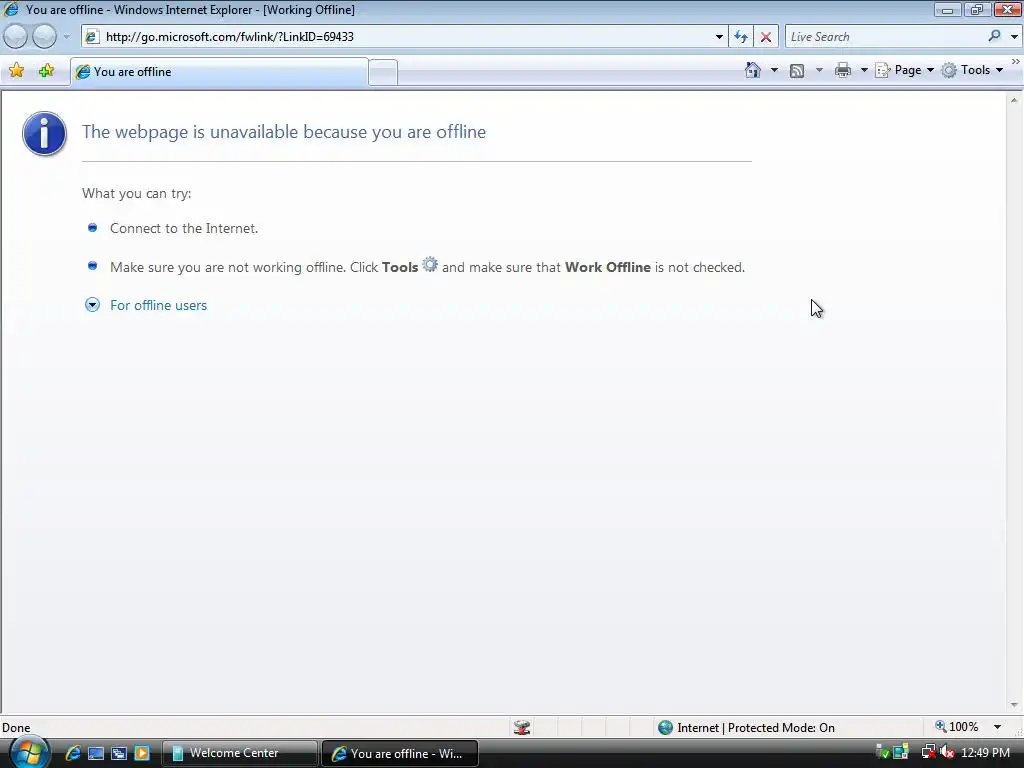Click the 'For offline users' link
1024x768 pixels.
(158, 305)
